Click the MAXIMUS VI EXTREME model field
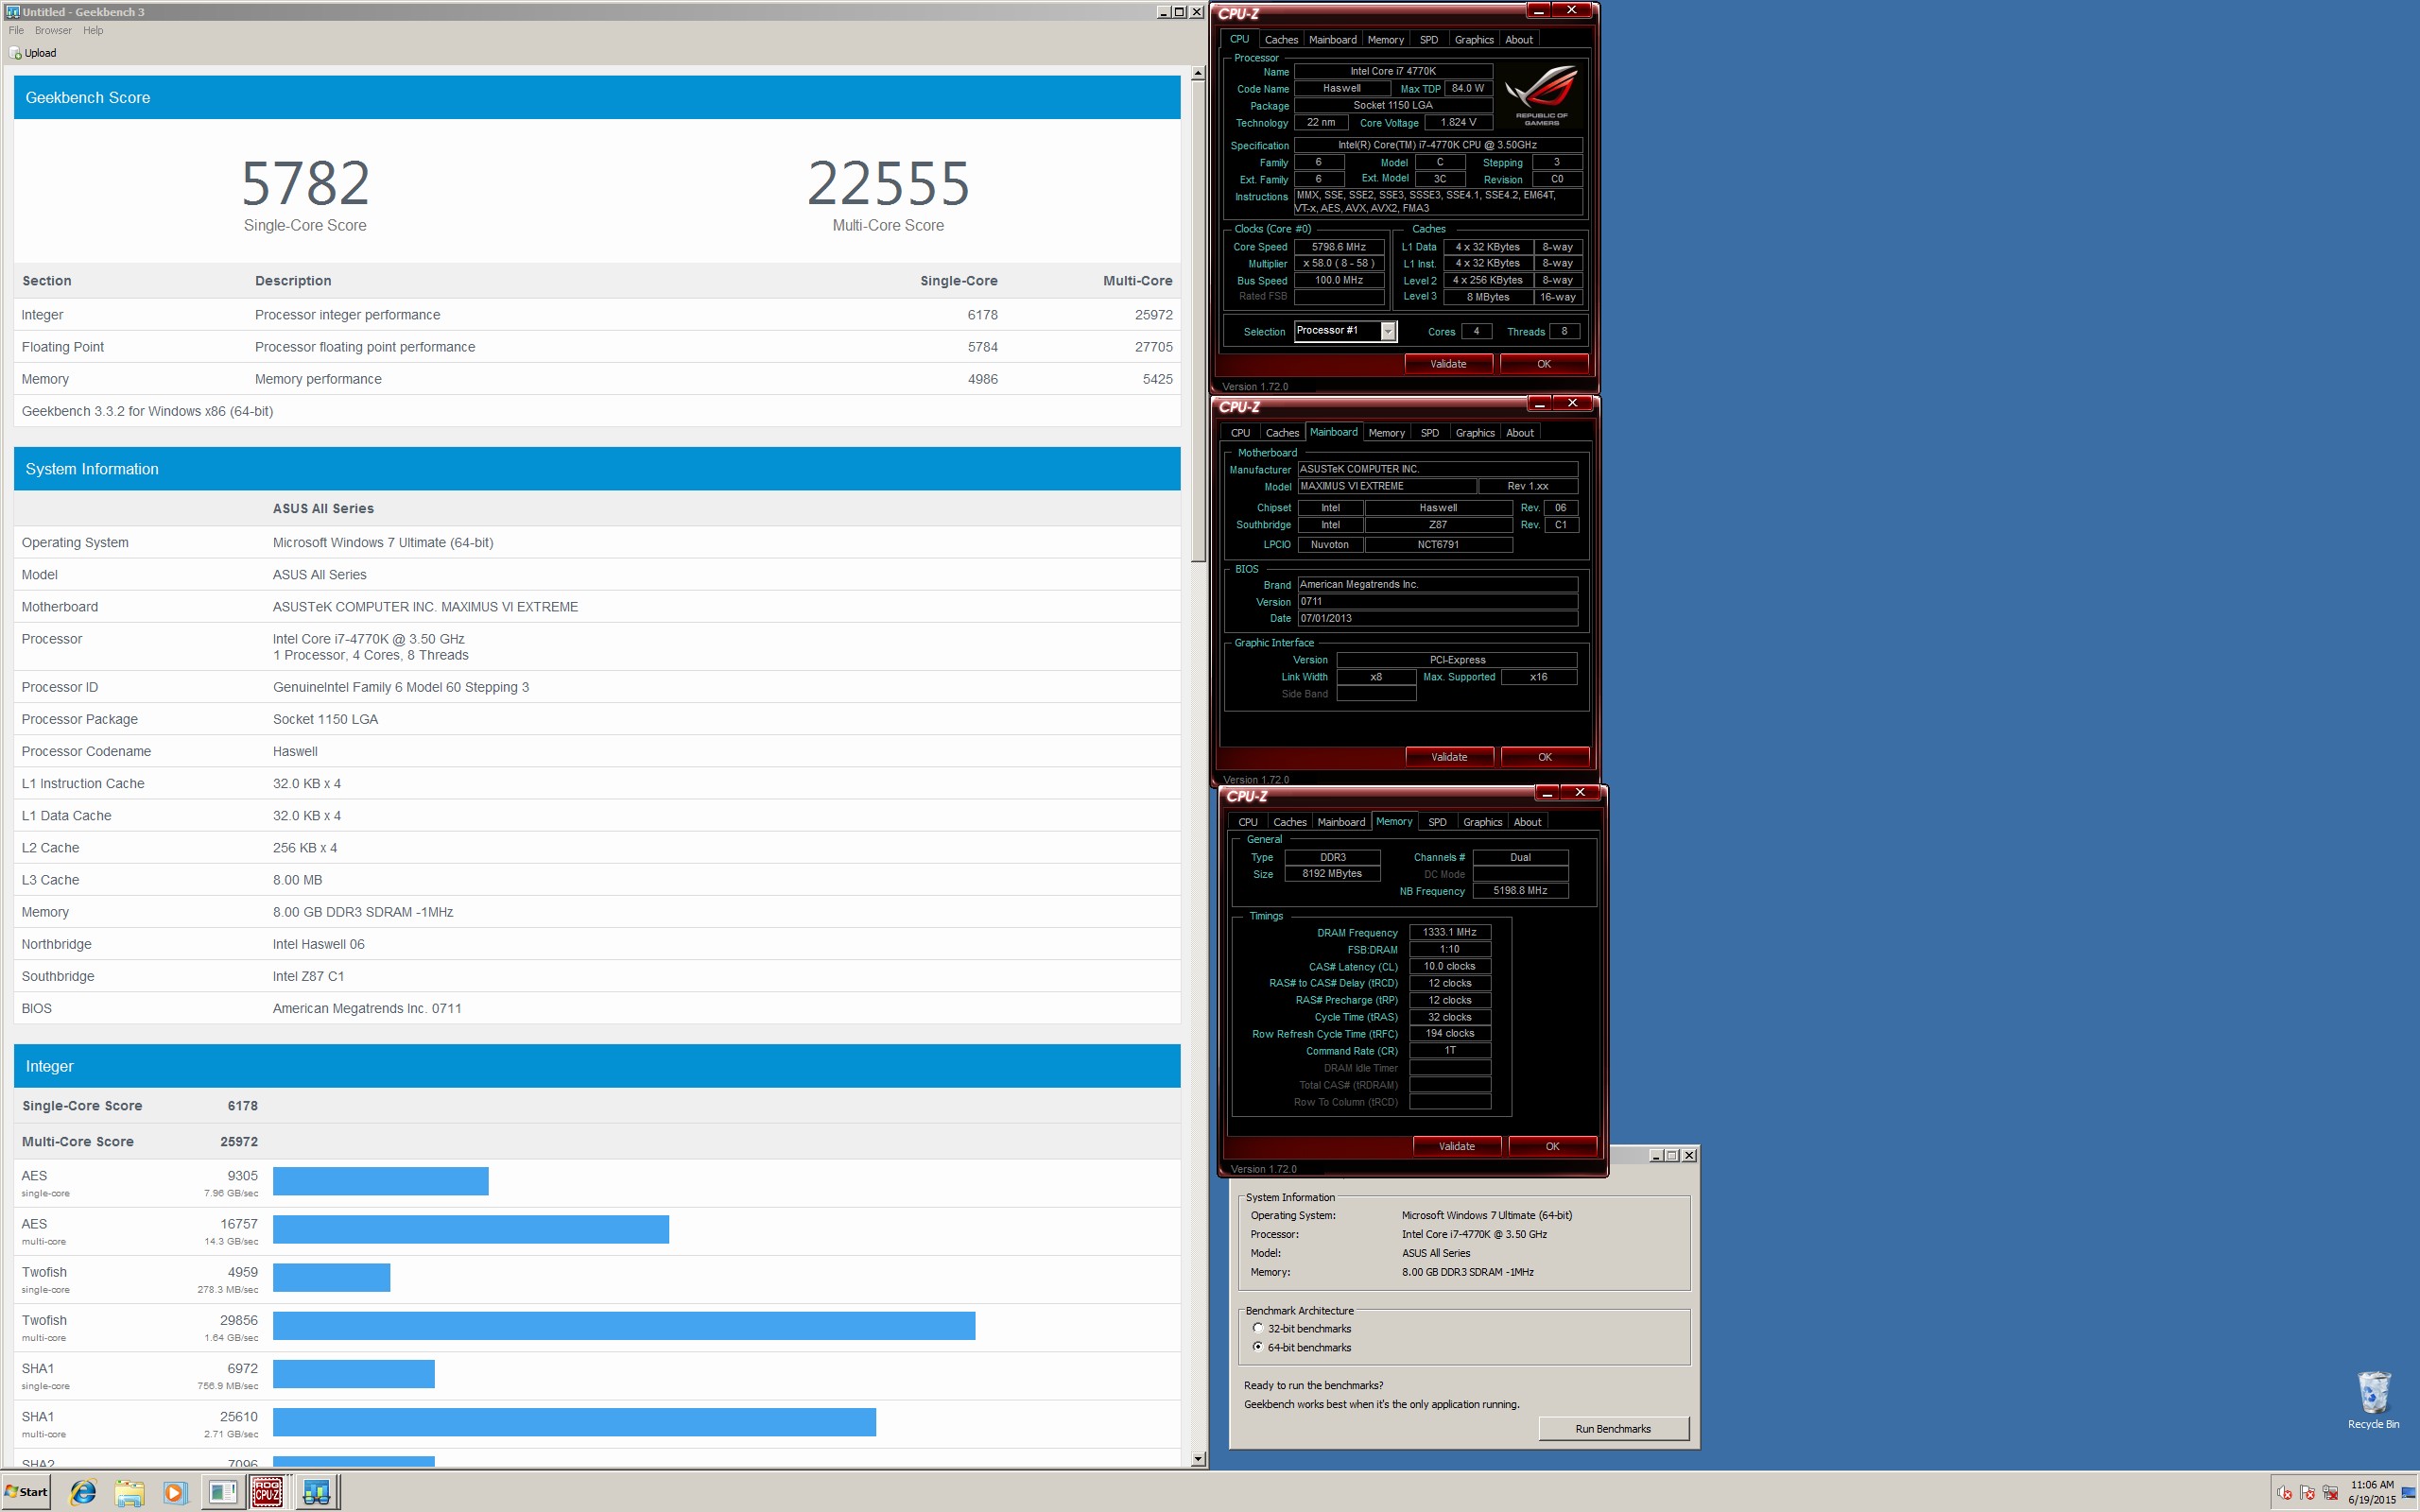2420x1512 pixels. click(1386, 486)
